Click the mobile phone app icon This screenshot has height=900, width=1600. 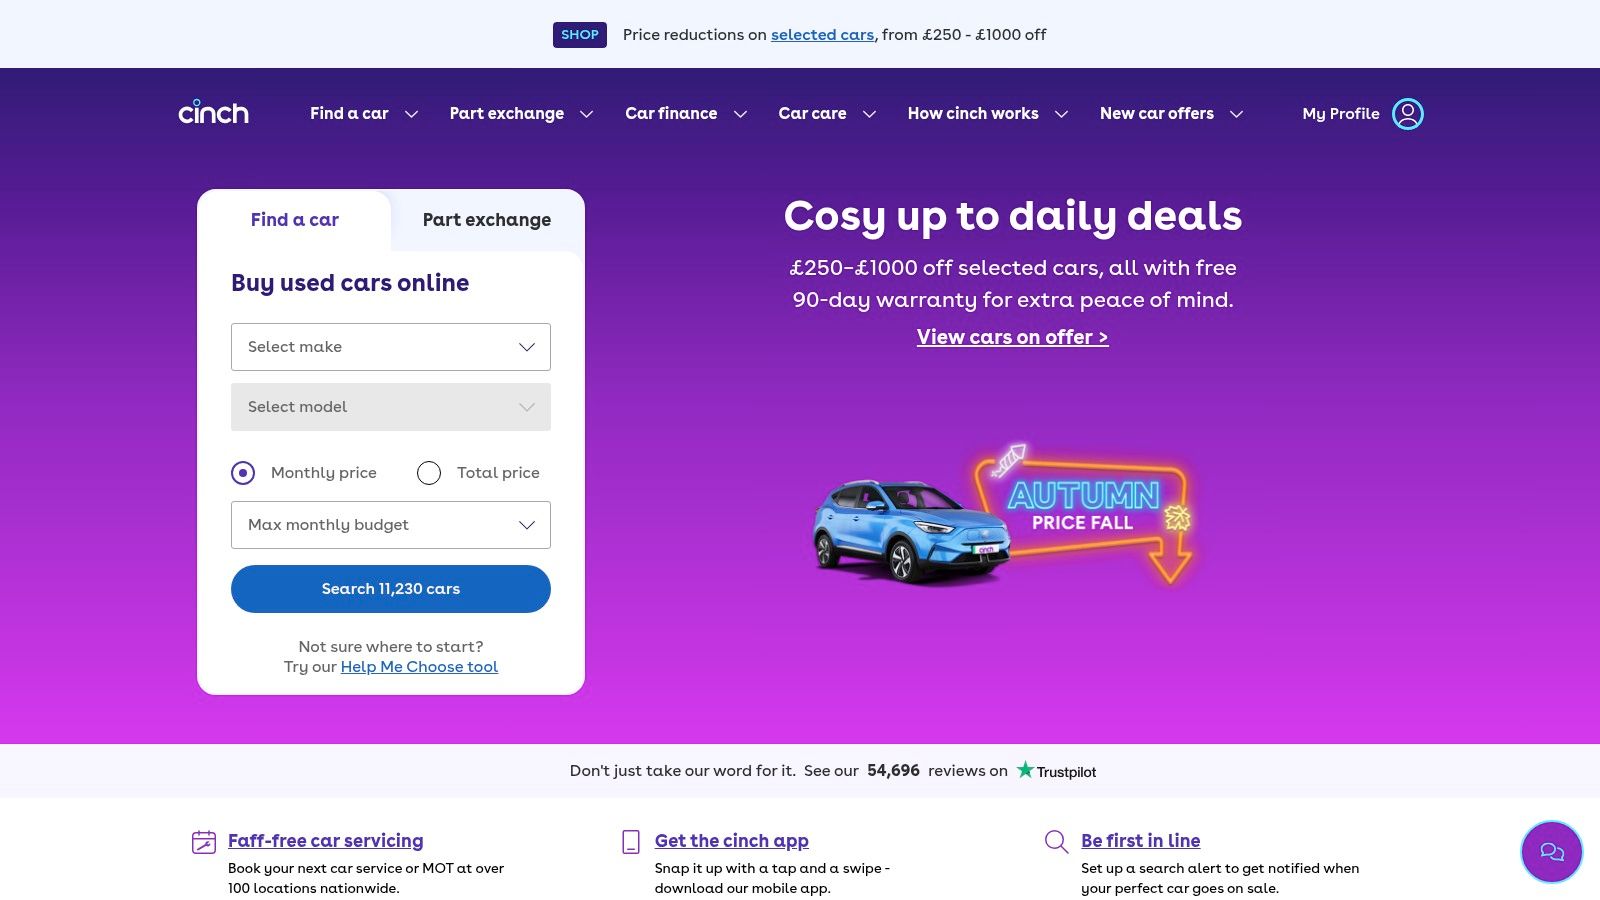pyautogui.click(x=631, y=842)
